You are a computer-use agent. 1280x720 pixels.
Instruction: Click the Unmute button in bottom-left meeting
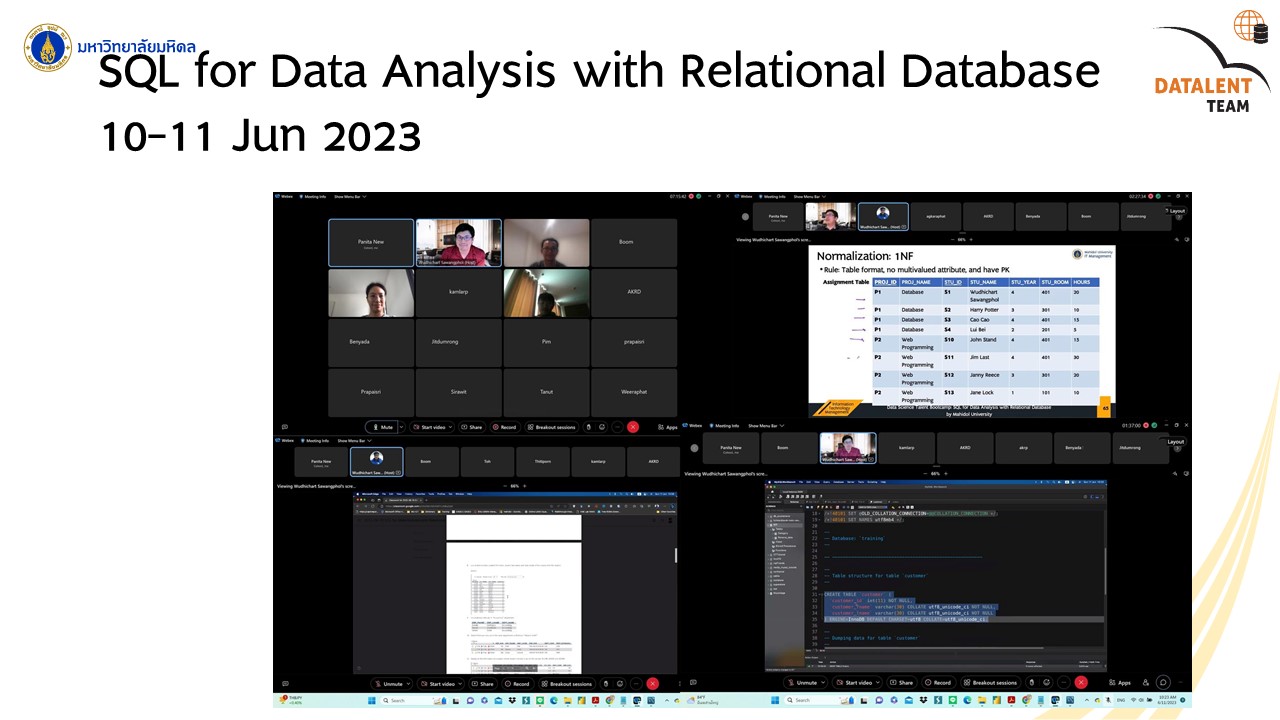click(388, 684)
